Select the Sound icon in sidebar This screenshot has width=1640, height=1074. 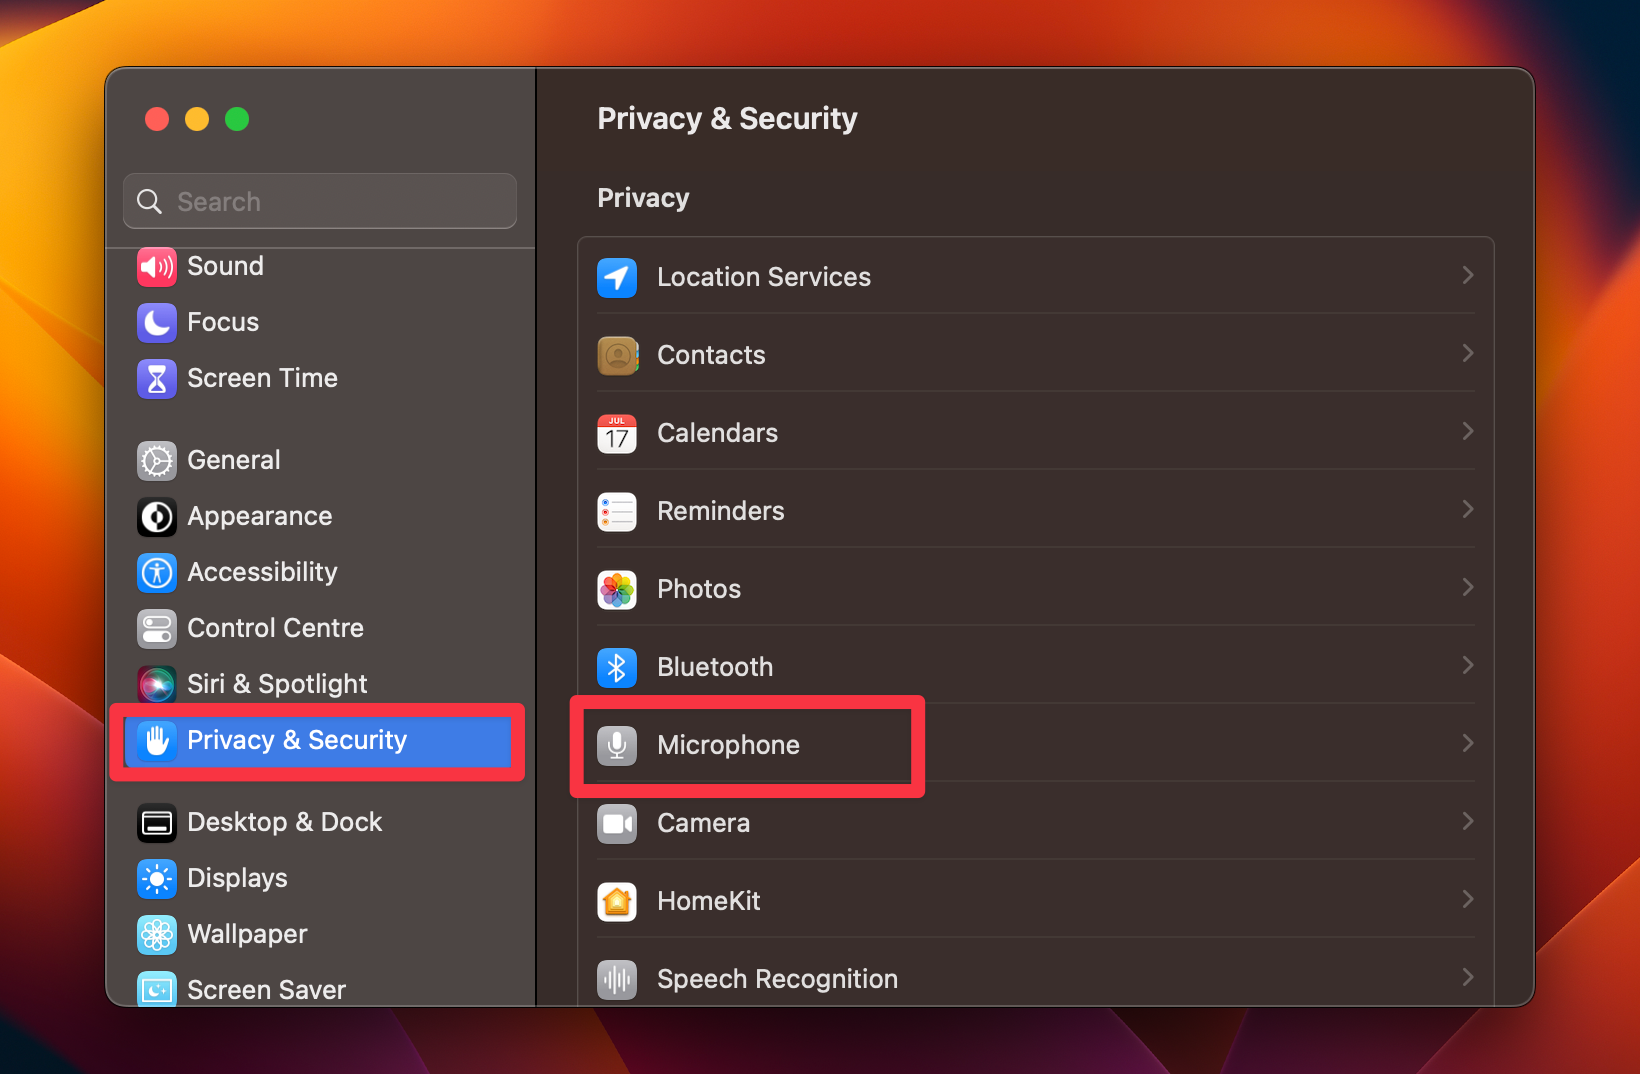click(157, 266)
